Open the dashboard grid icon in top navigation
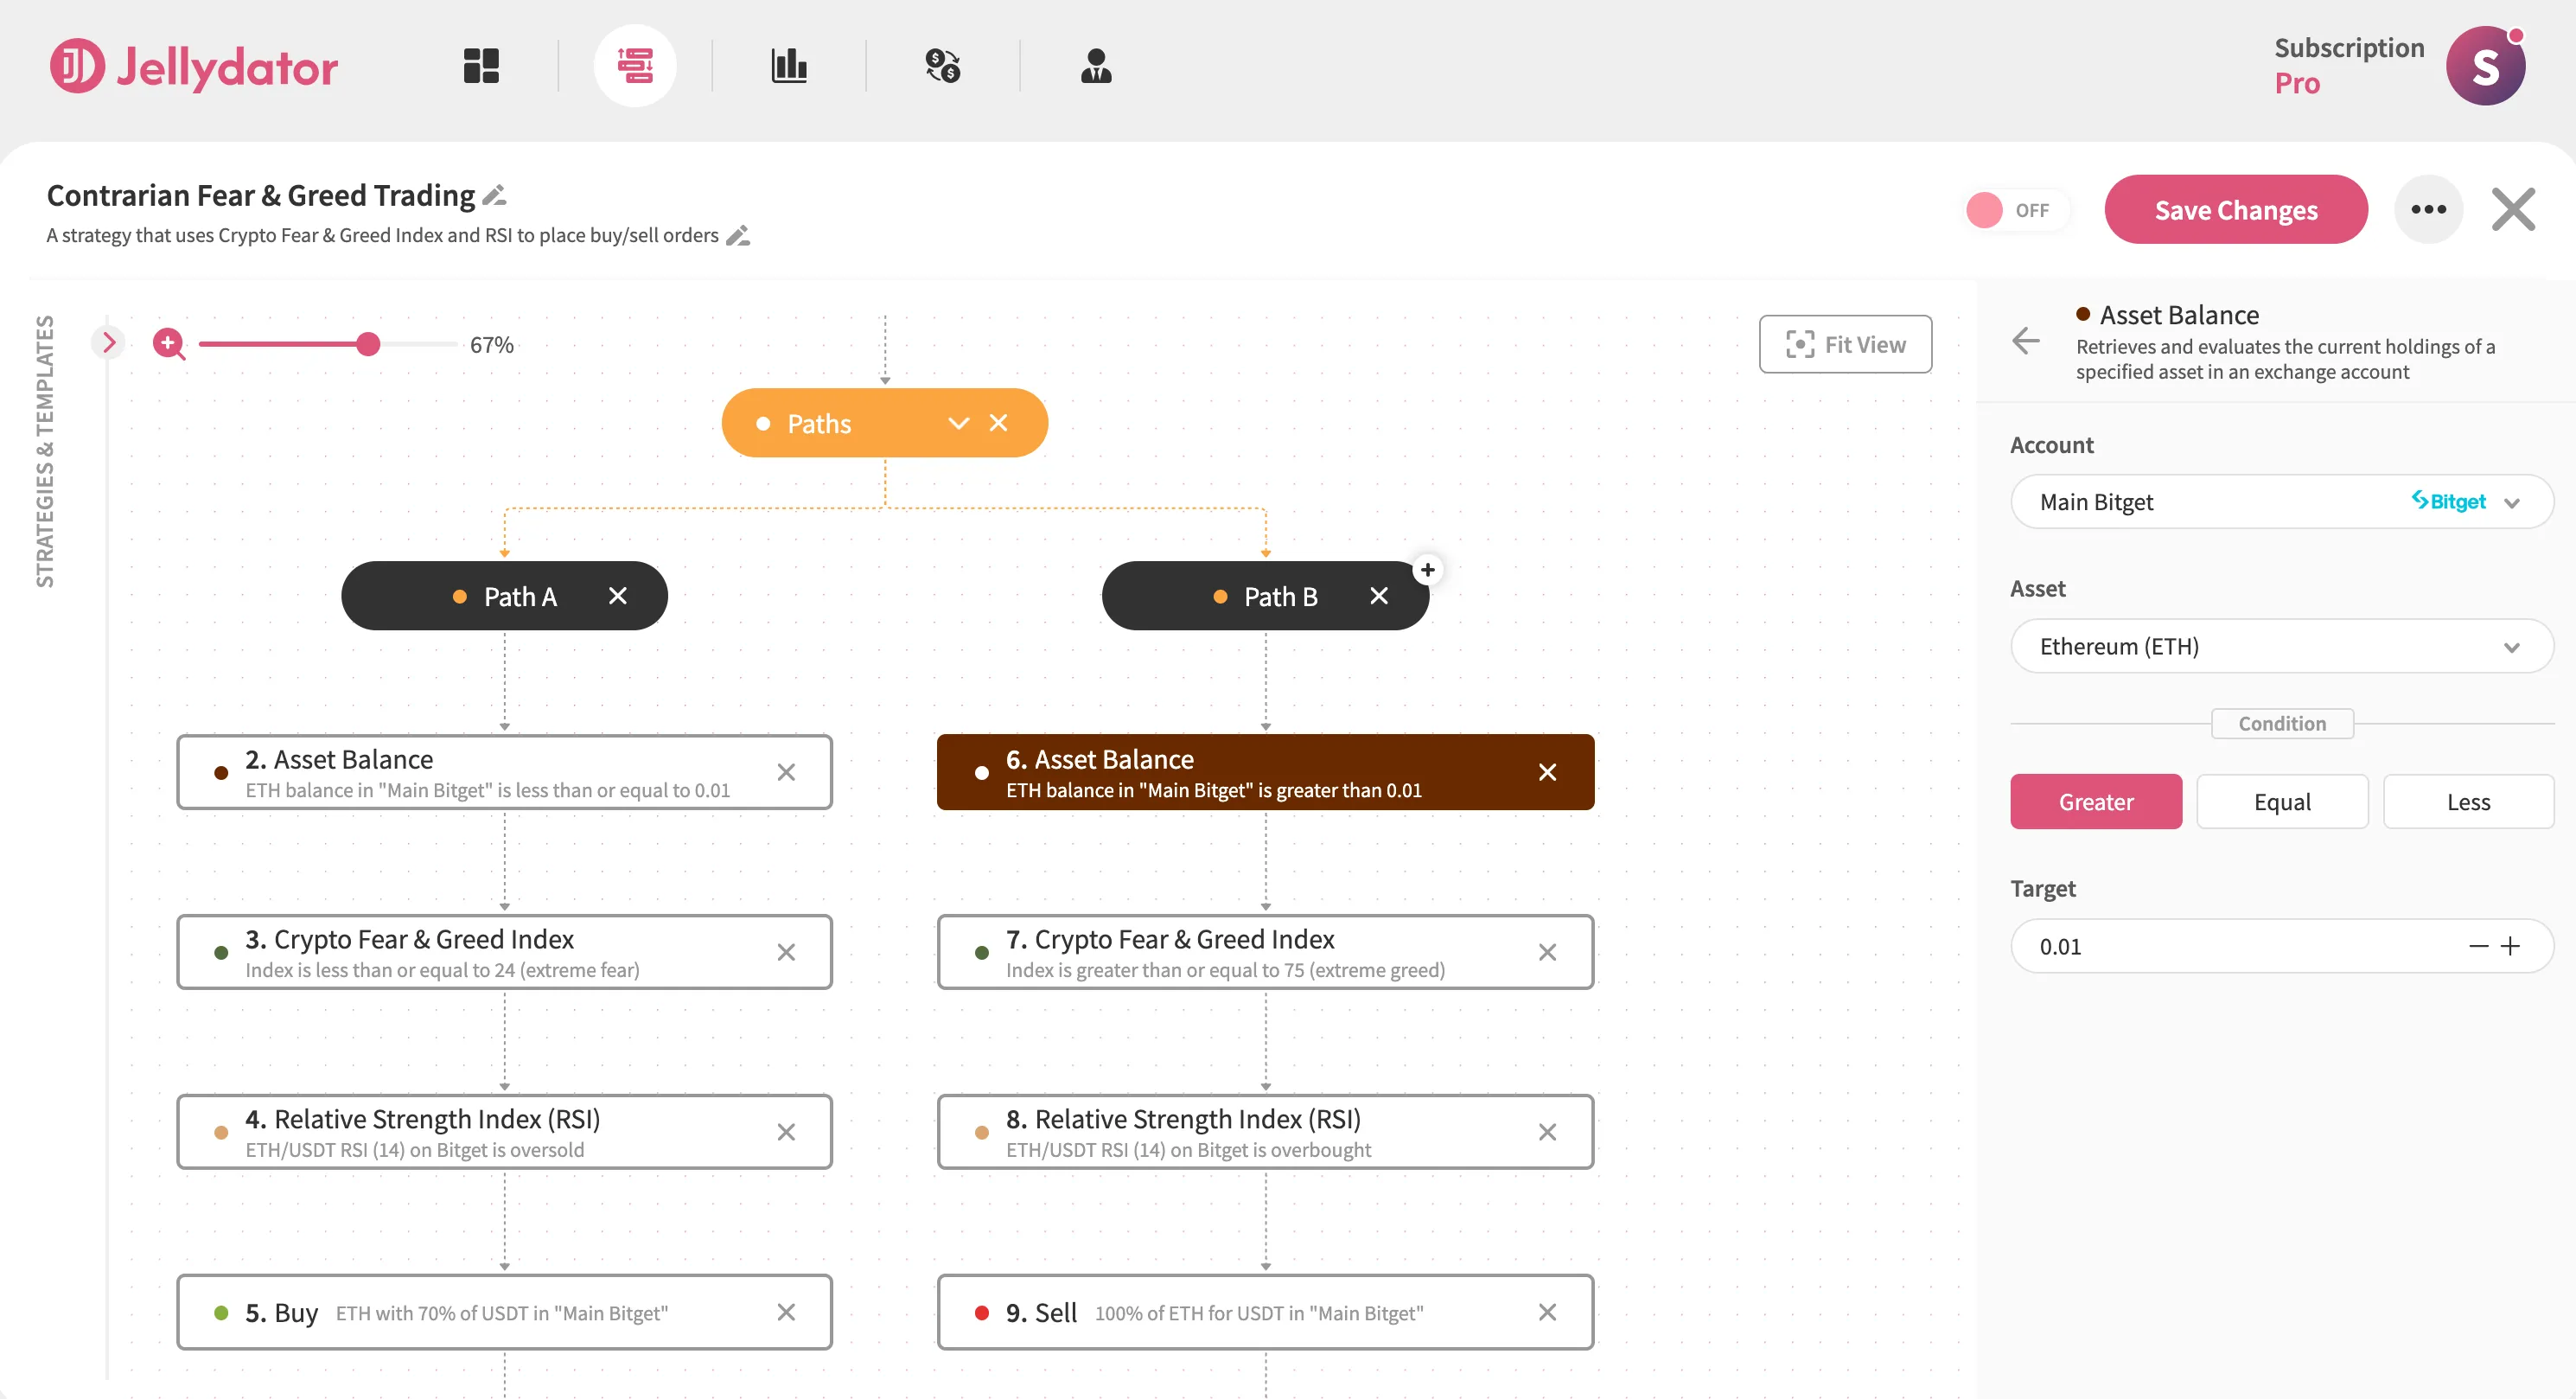The width and height of the screenshot is (2576, 1399). click(x=481, y=66)
